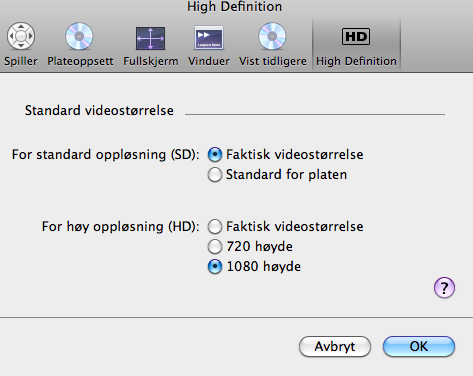Image resolution: width=473 pixels, height=376 pixels.
Task: Select the 1080 høyde radio button
Action: pyautogui.click(x=215, y=267)
